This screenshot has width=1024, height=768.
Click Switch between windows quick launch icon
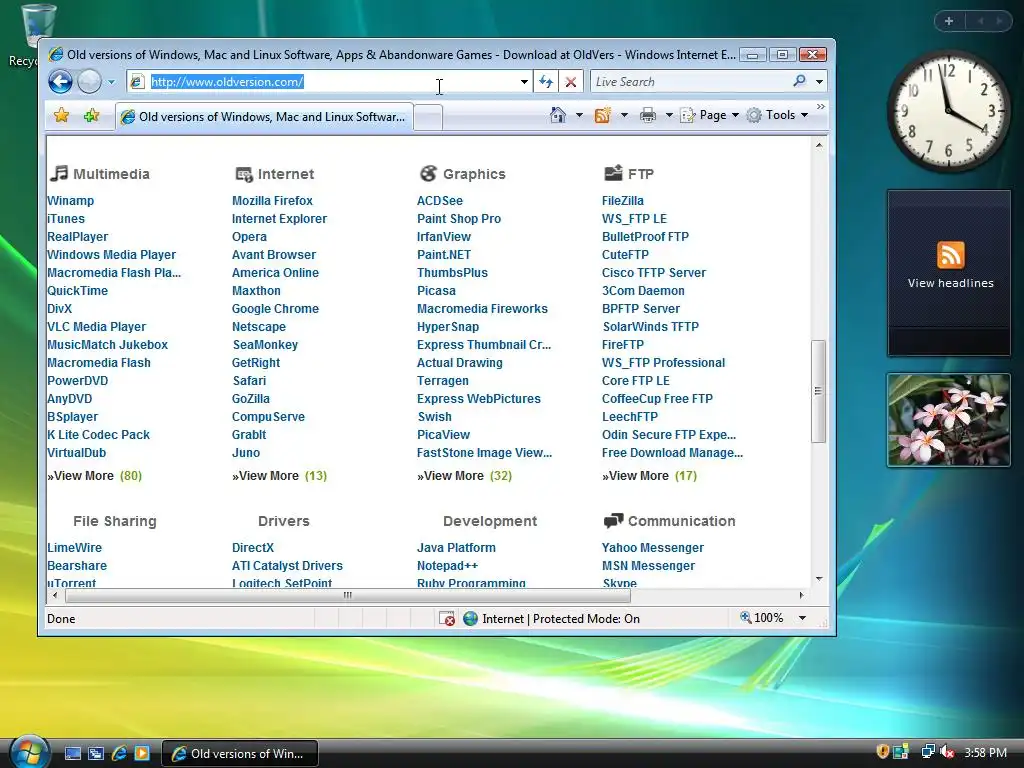coord(96,753)
